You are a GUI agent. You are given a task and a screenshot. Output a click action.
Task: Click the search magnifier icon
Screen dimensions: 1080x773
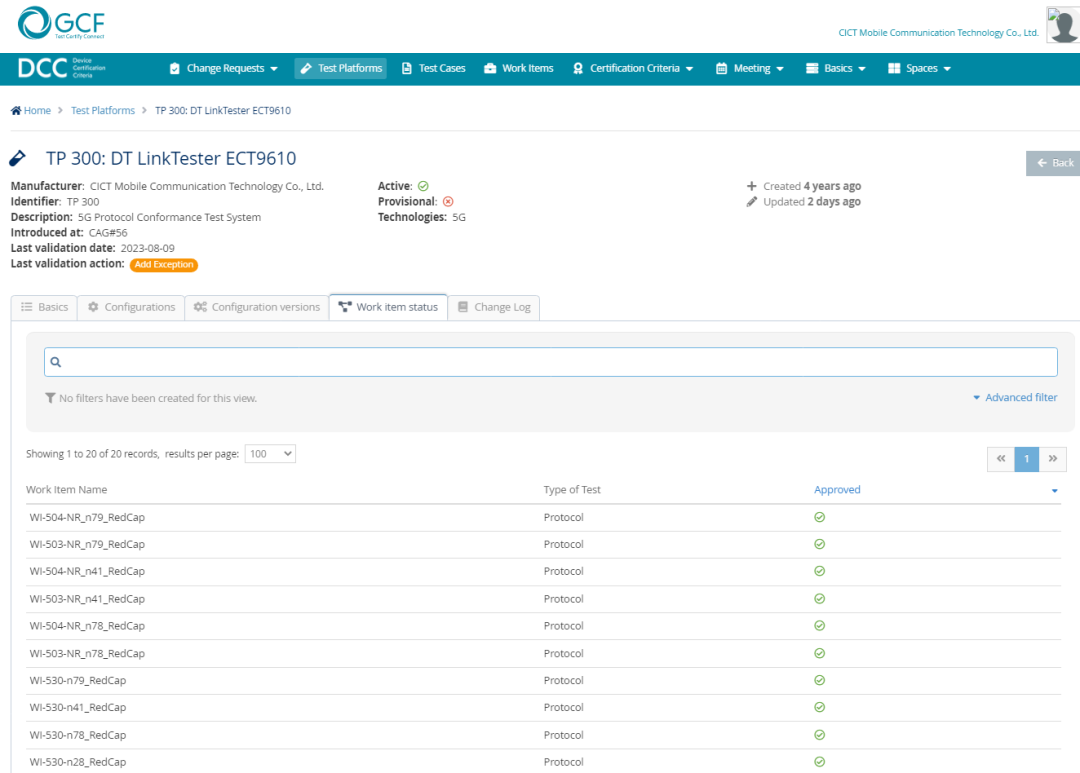point(56,362)
